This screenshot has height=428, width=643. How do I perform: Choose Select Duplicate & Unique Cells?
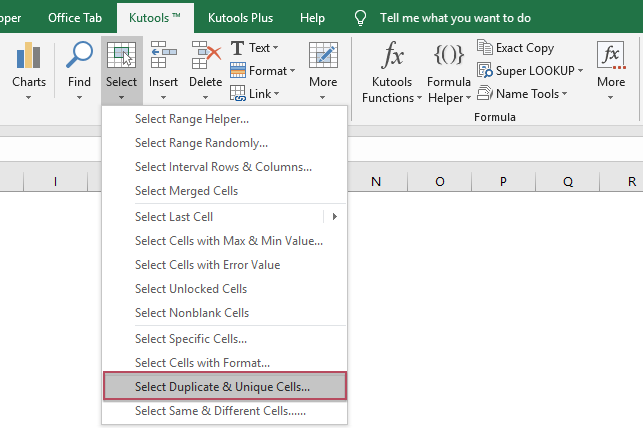224,386
